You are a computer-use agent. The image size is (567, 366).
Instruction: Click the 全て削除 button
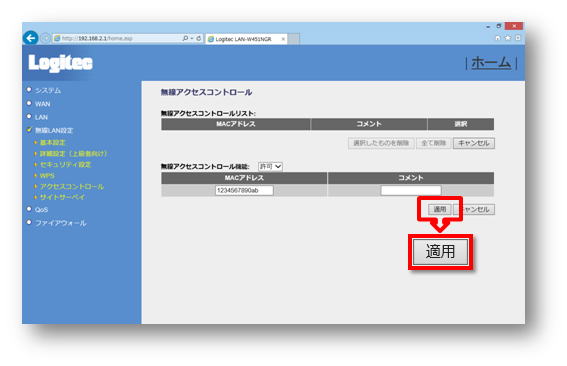point(433,143)
